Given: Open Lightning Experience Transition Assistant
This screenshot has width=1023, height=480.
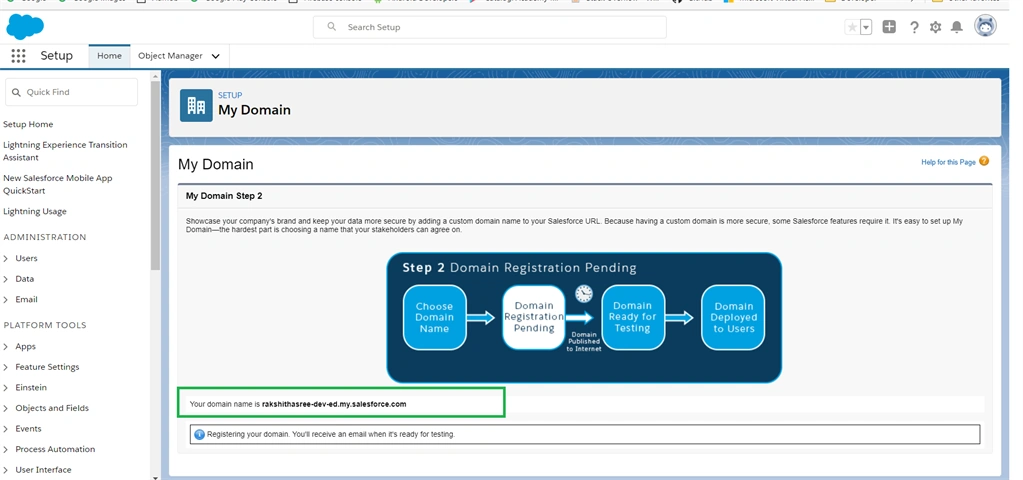Looking at the screenshot, I should [65, 151].
